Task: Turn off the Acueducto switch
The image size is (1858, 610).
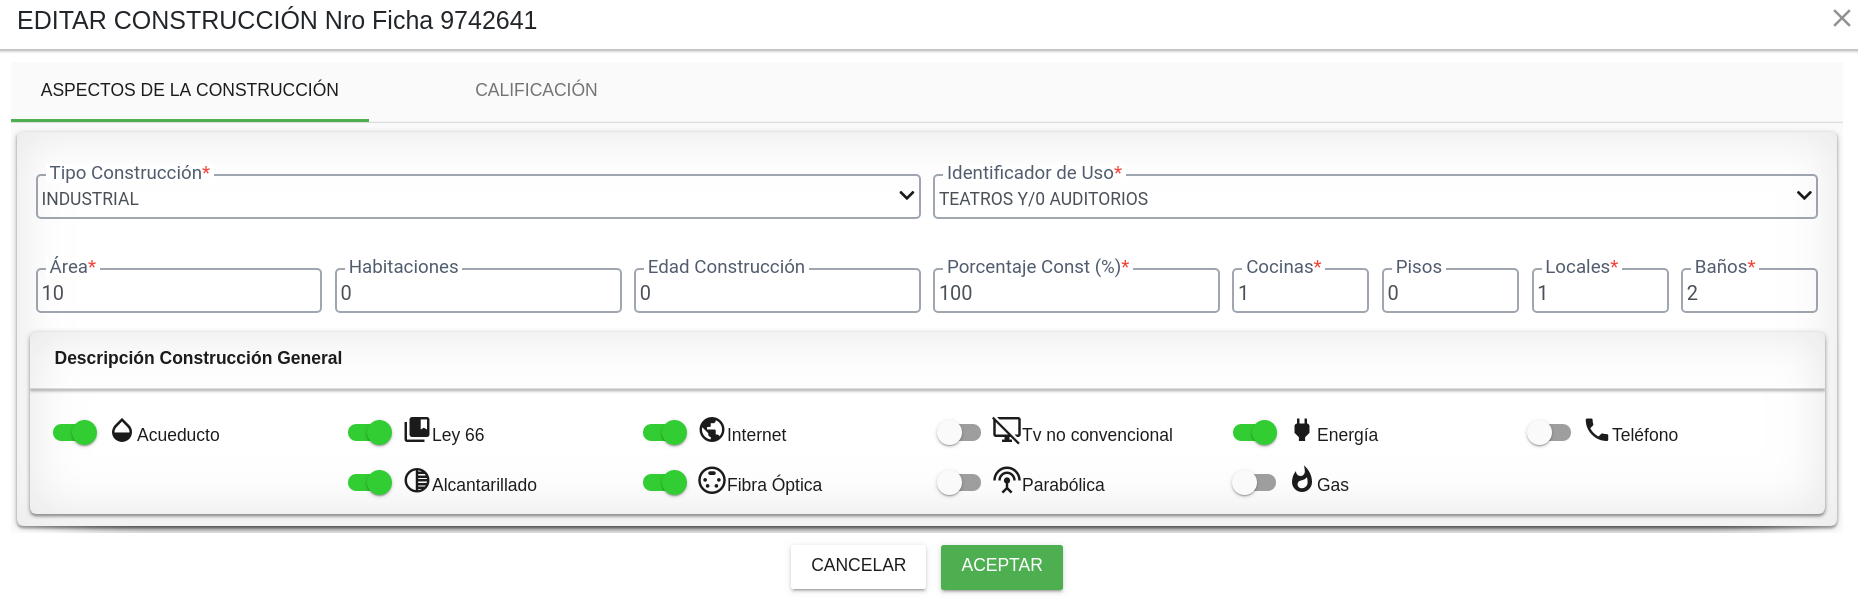Action: pos(75,433)
